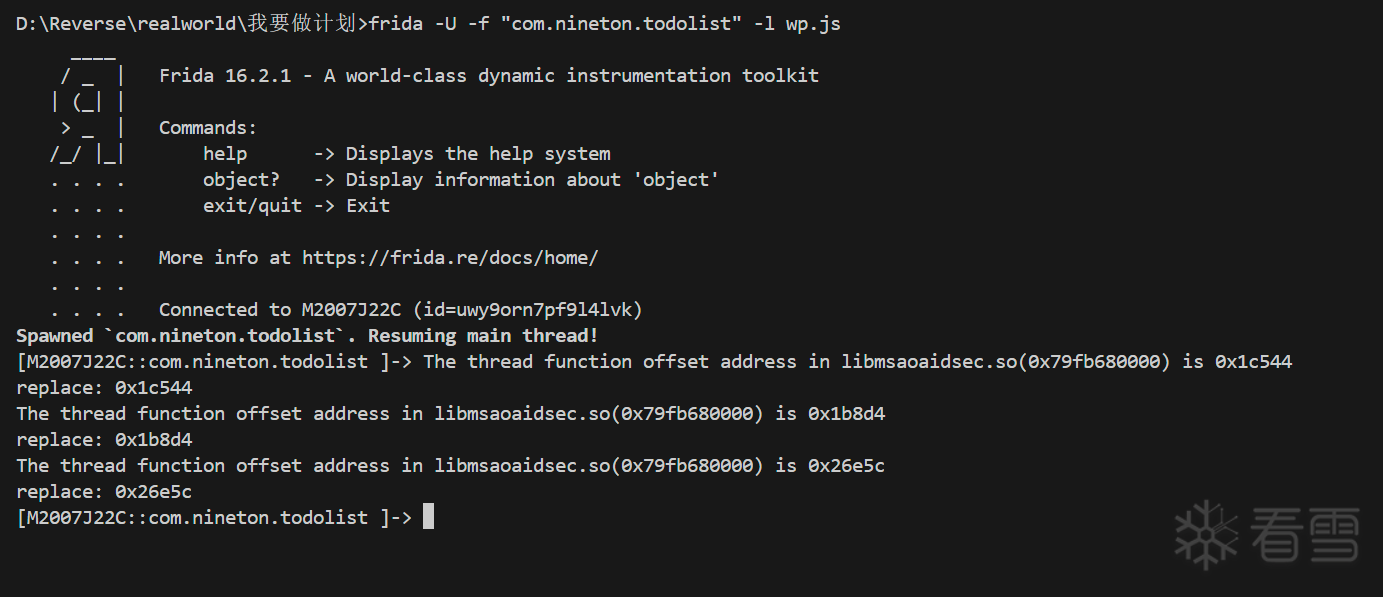
Task: Click the "replace: 0x1b8d4" output line
Action: (104, 440)
